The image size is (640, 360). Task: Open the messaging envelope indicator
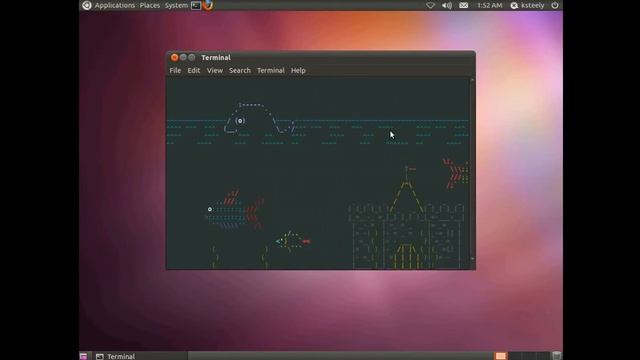[464, 5]
